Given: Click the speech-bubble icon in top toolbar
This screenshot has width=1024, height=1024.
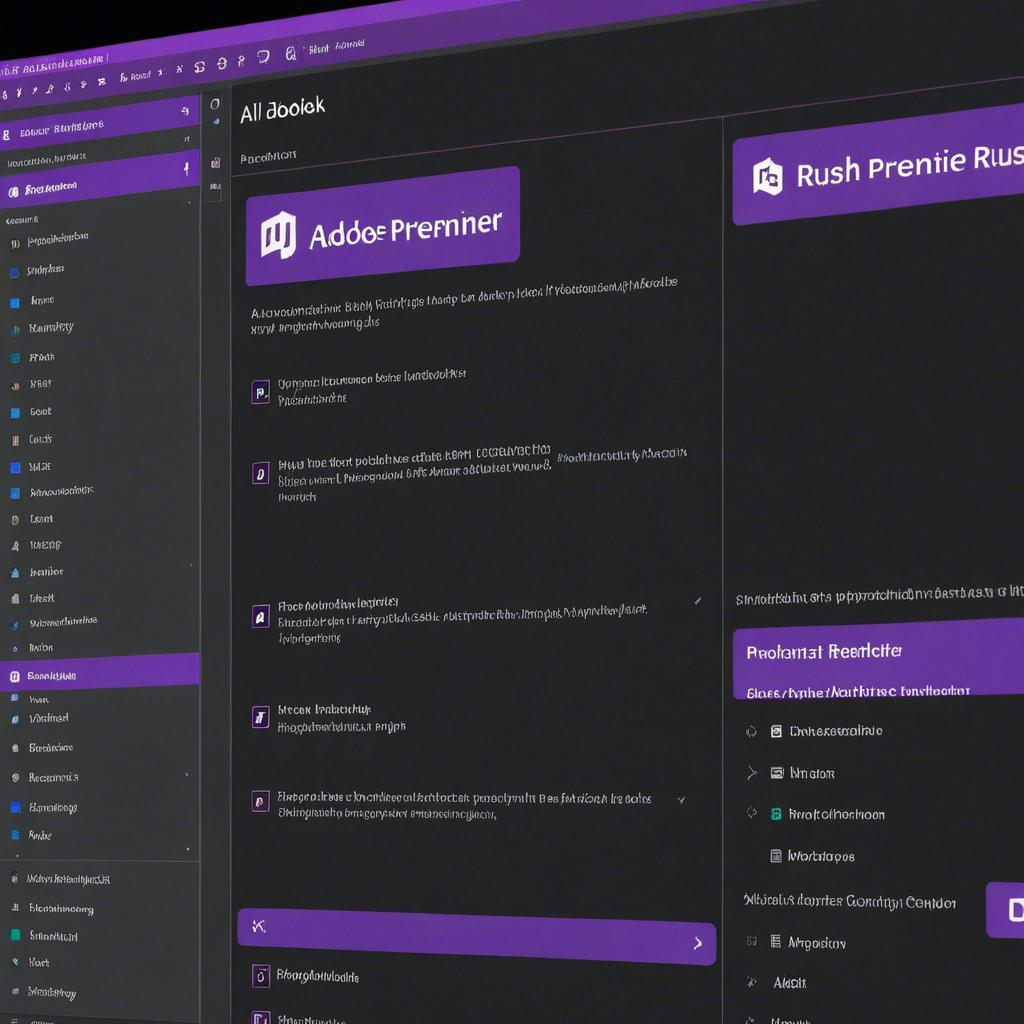Looking at the screenshot, I should tap(263, 57).
